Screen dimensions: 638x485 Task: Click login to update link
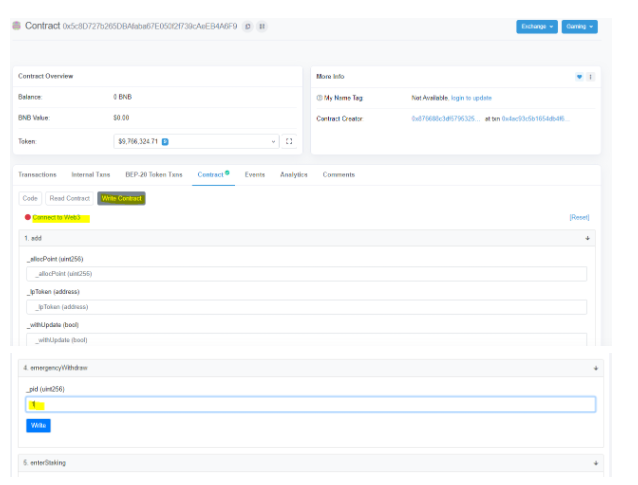point(471,98)
